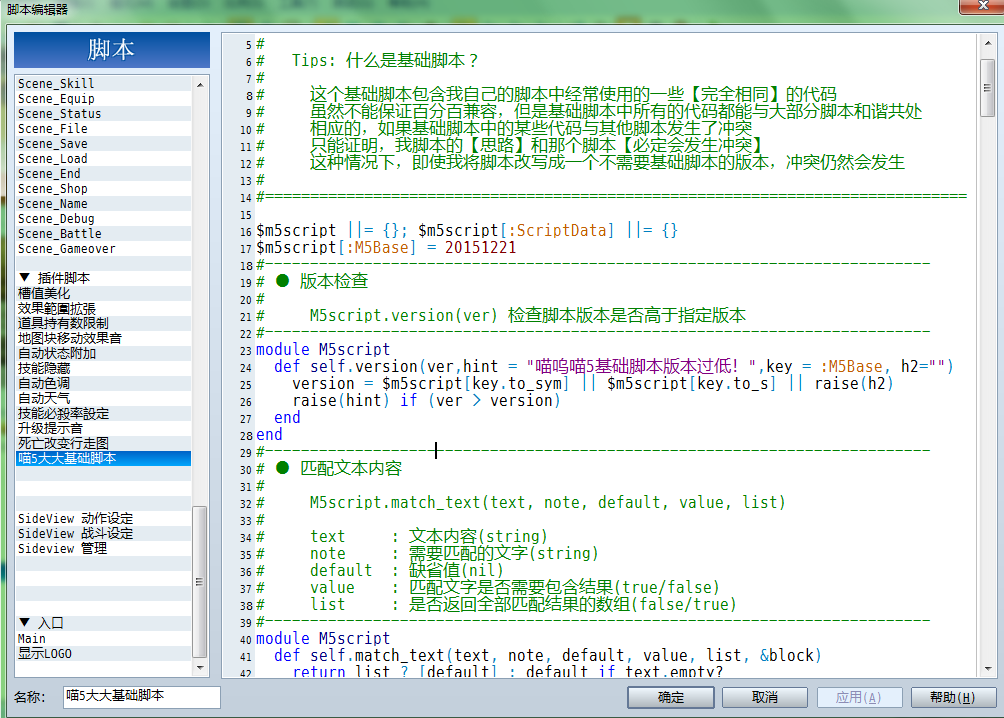Select the Scene_End script
This screenshot has height=718, width=1004.
tap(103, 174)
